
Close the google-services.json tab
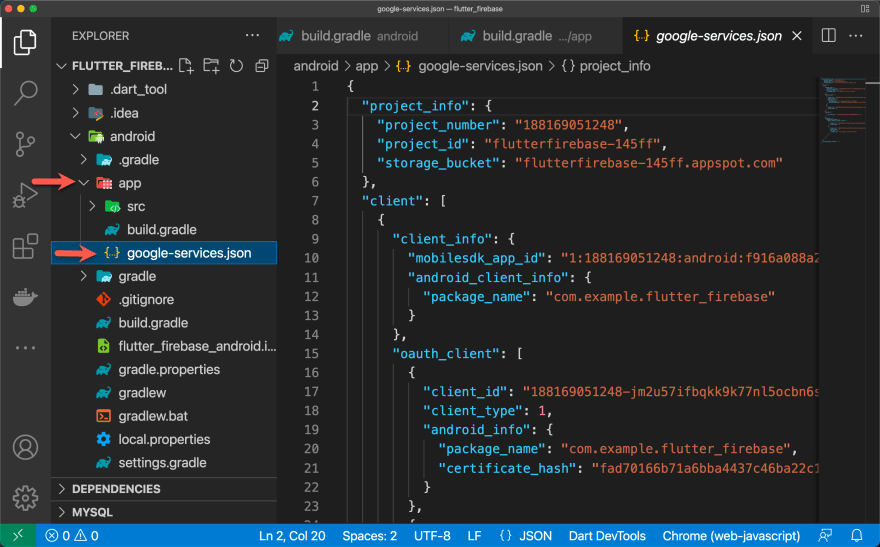coord(796,36)
